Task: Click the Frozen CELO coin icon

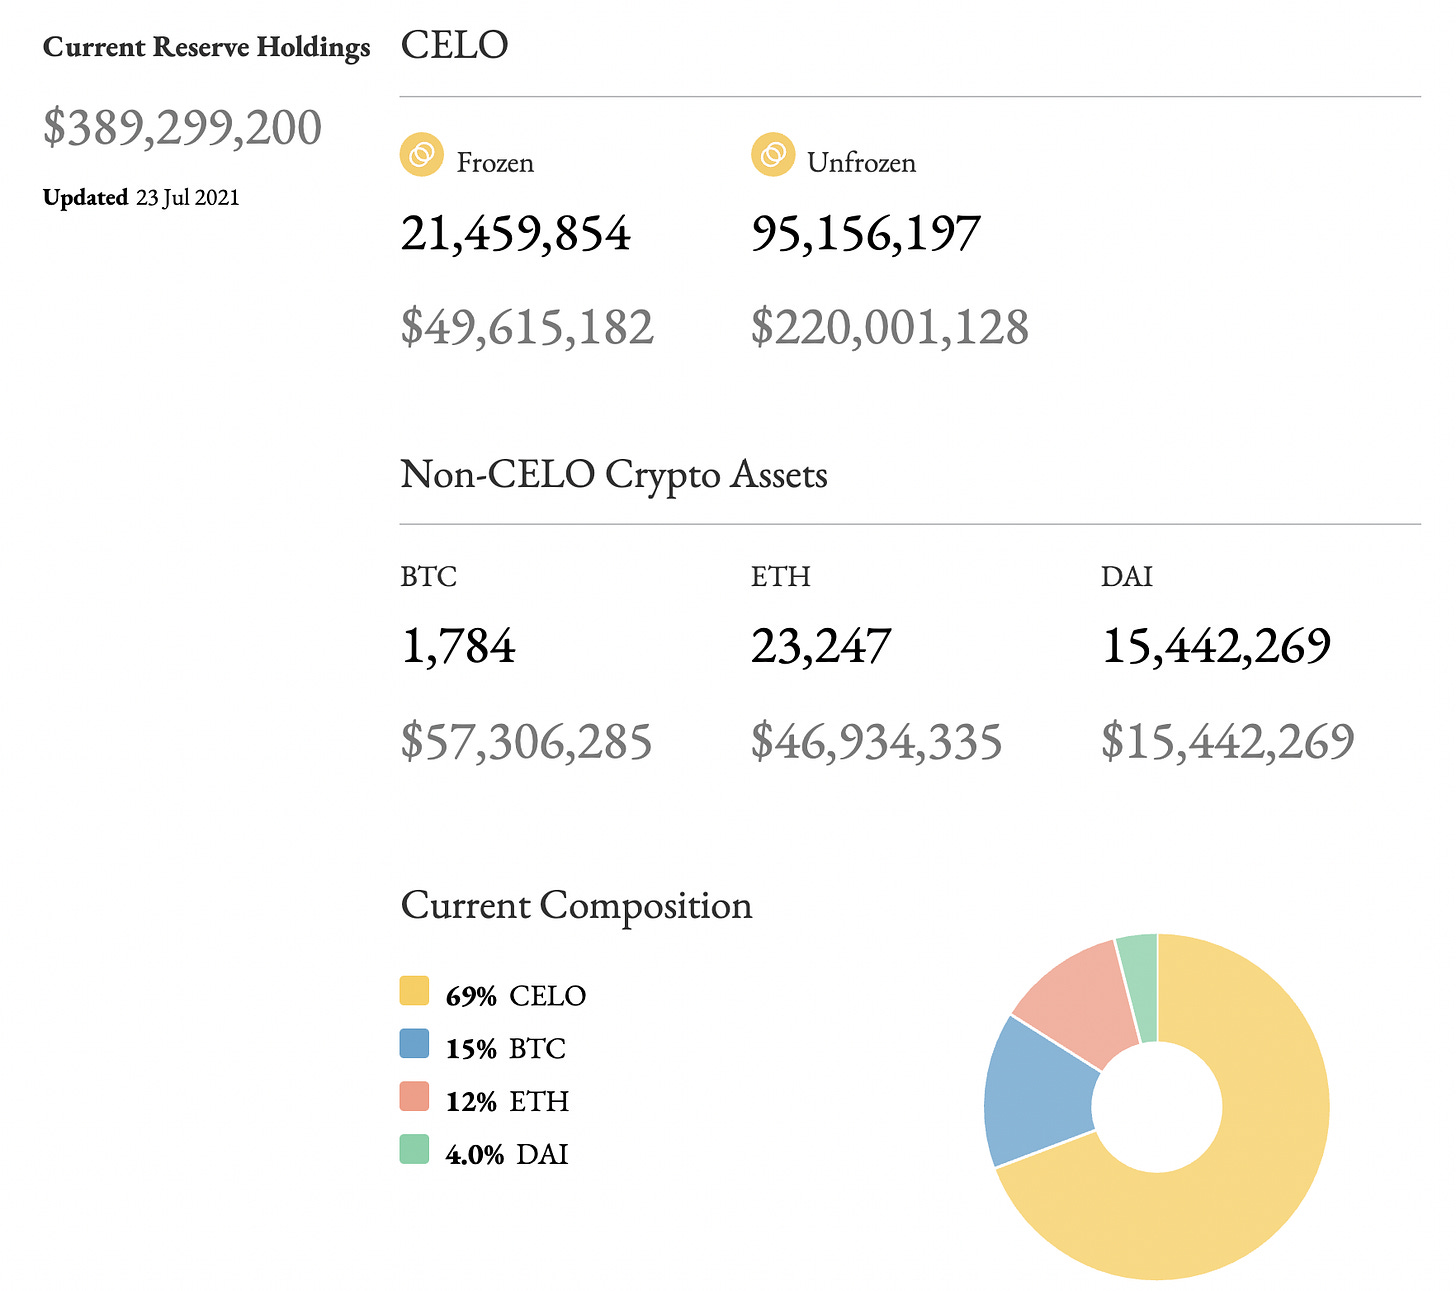Action: pos(422,155)
